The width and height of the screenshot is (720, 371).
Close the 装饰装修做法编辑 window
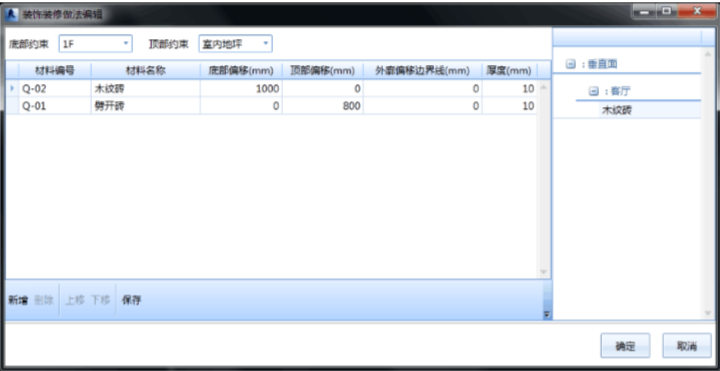click(697, 11)
